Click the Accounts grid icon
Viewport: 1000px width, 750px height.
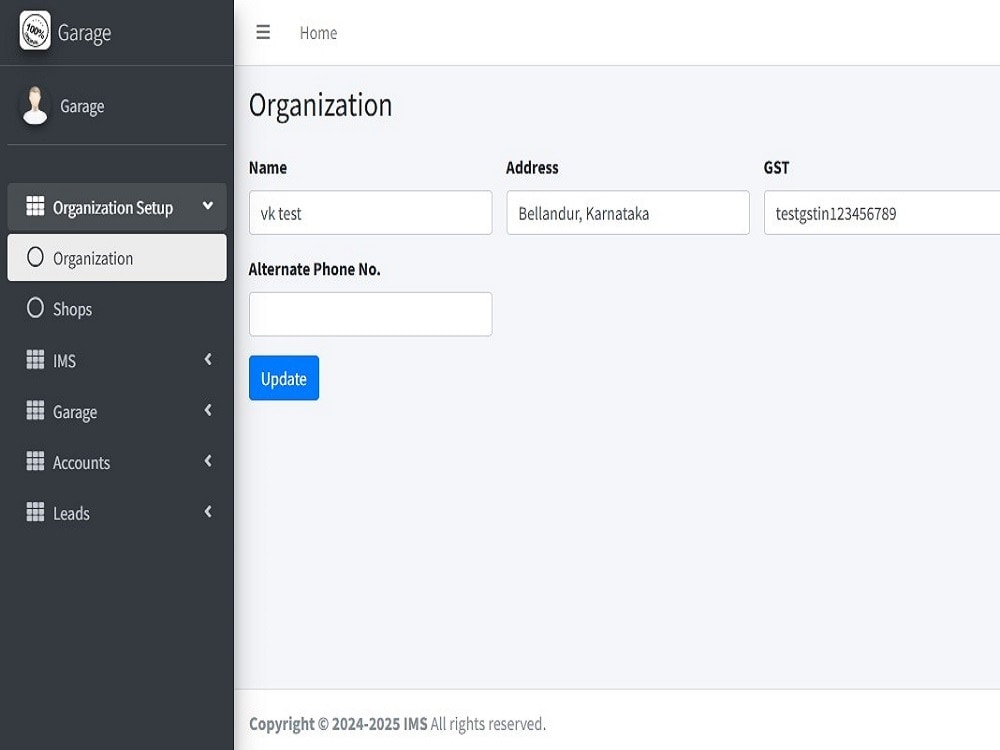(35, 461)
